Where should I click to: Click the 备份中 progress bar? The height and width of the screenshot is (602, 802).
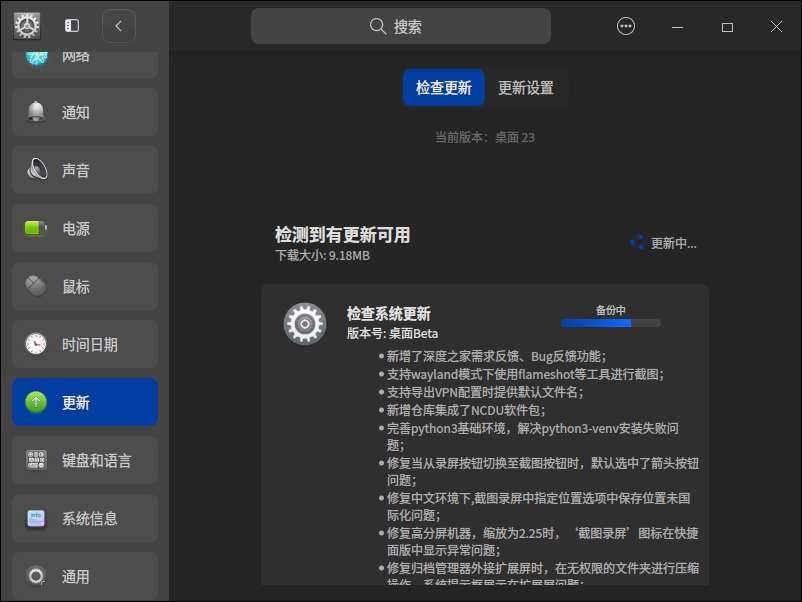click(x=611, y=323)
